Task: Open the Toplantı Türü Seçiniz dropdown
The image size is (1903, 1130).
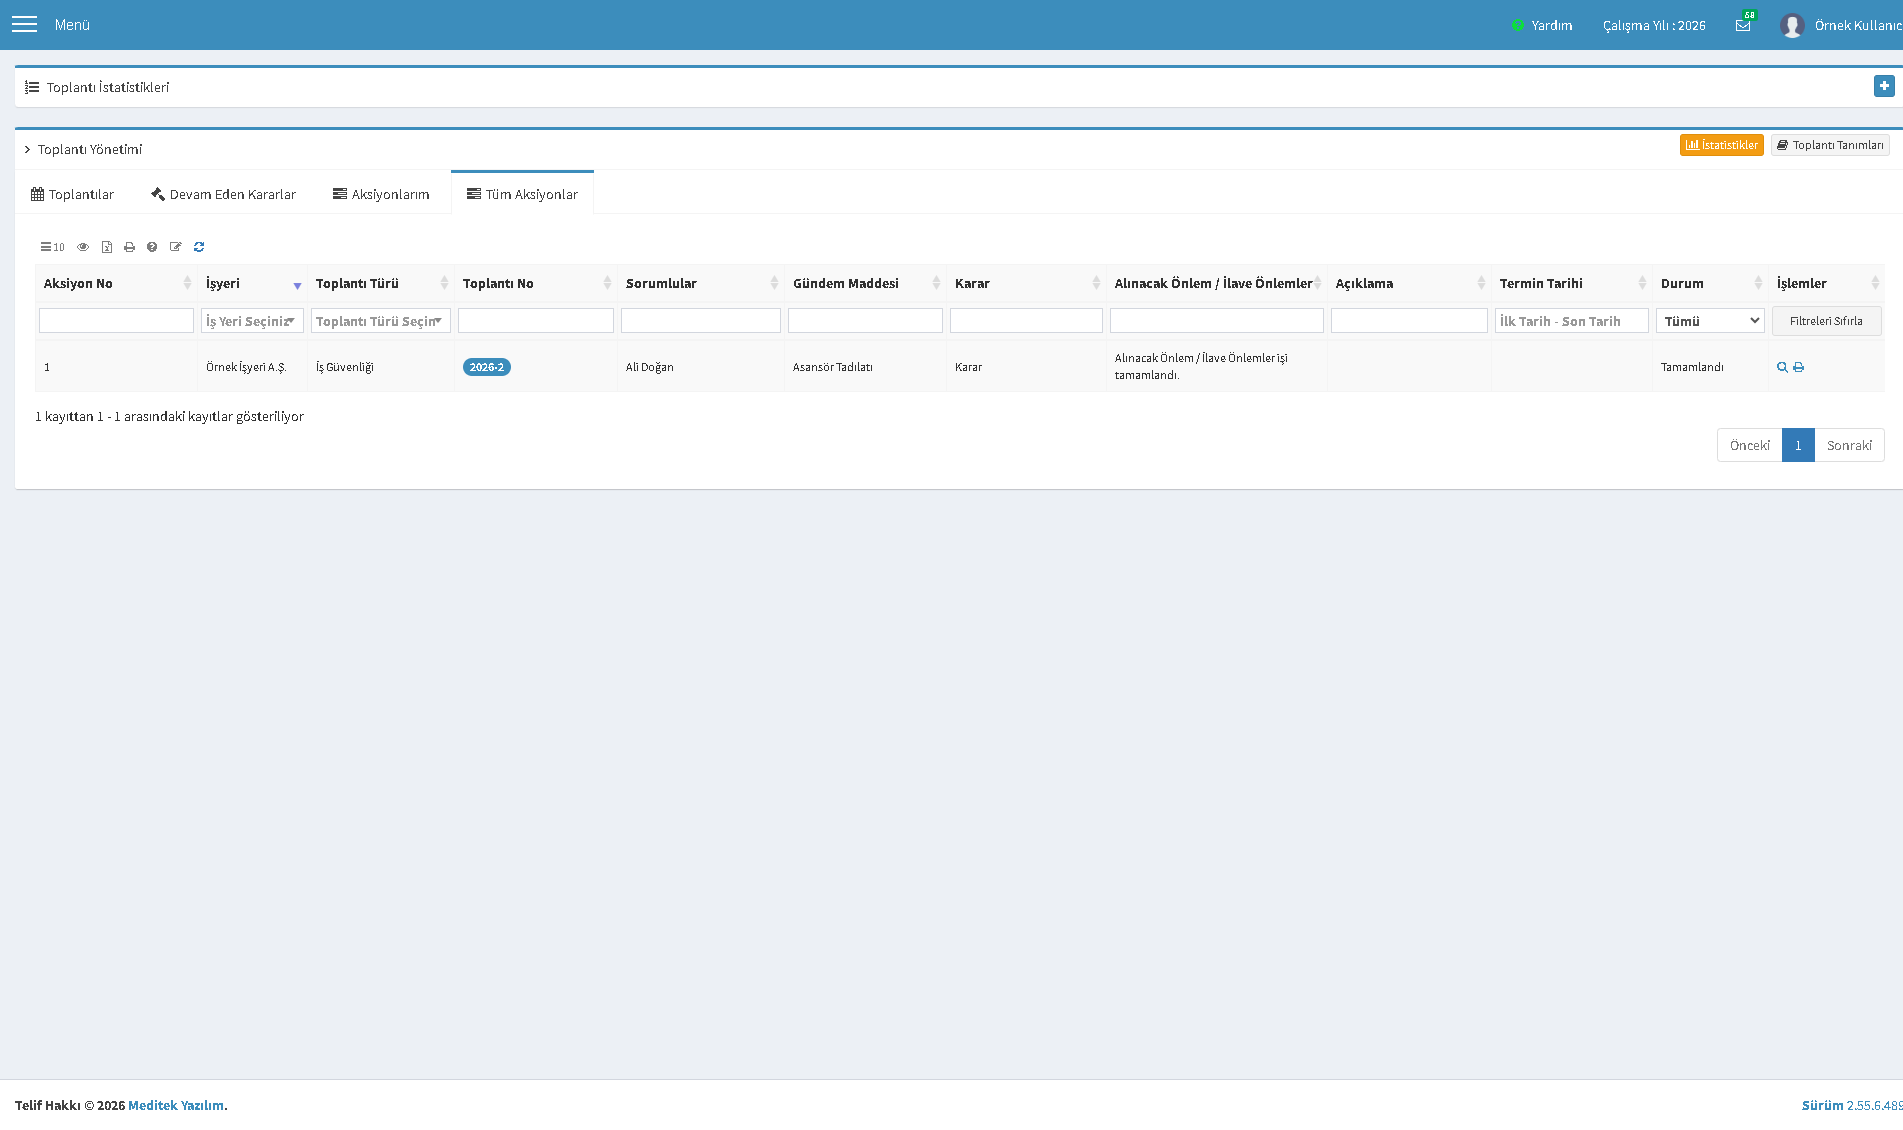Action: point(380,321)
